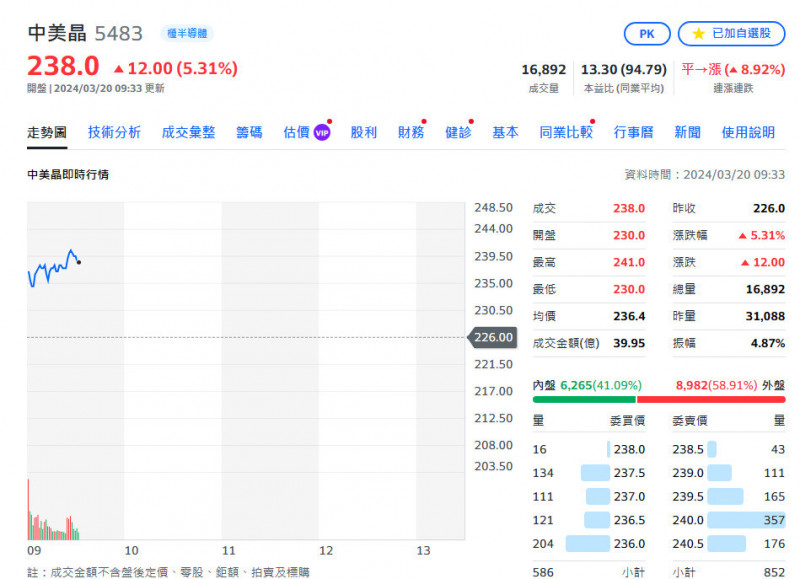The image size is (800, 579).
Task: Open the 估價 tab
Action: pos(296,133)
